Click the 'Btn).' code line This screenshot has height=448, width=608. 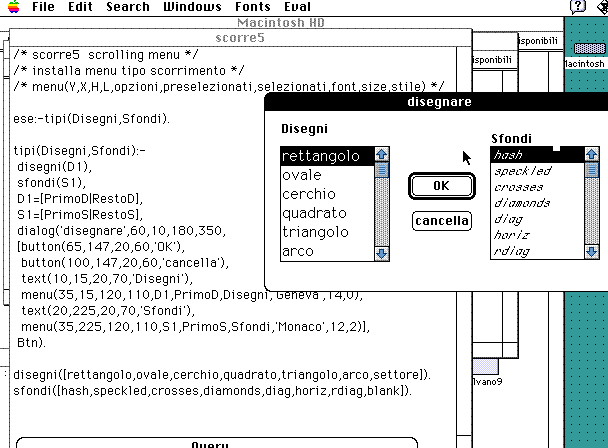click(31, 343)
